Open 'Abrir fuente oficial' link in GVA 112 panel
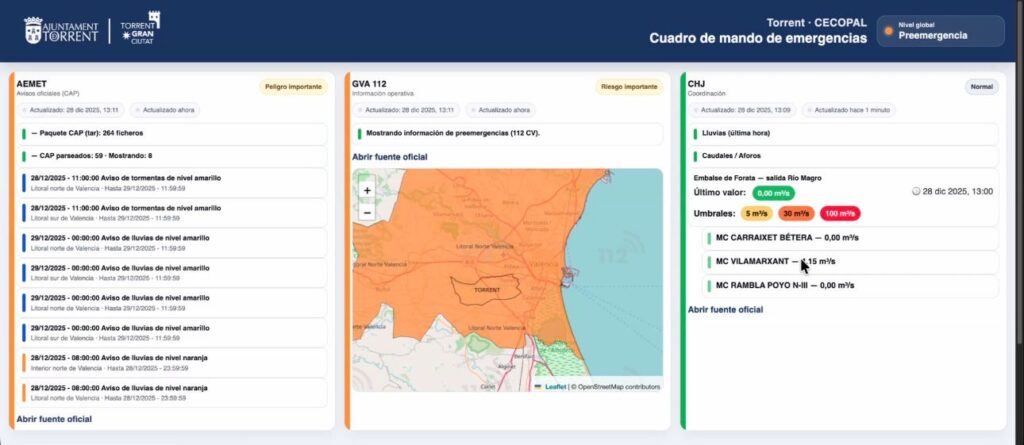 pos(390,157)
